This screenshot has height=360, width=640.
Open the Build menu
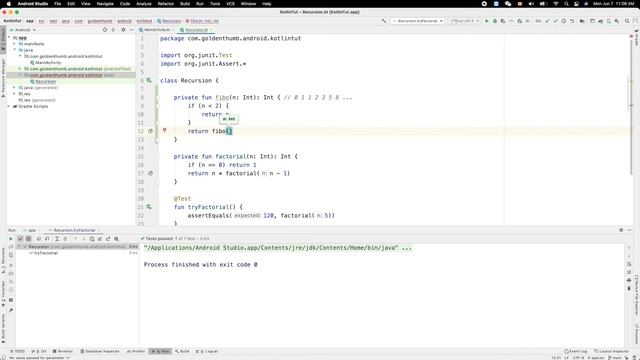tap(185, 4)
